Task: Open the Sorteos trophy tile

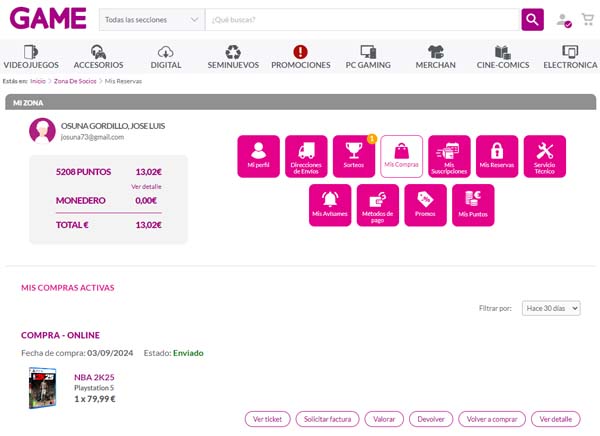Action: [354, 156]
